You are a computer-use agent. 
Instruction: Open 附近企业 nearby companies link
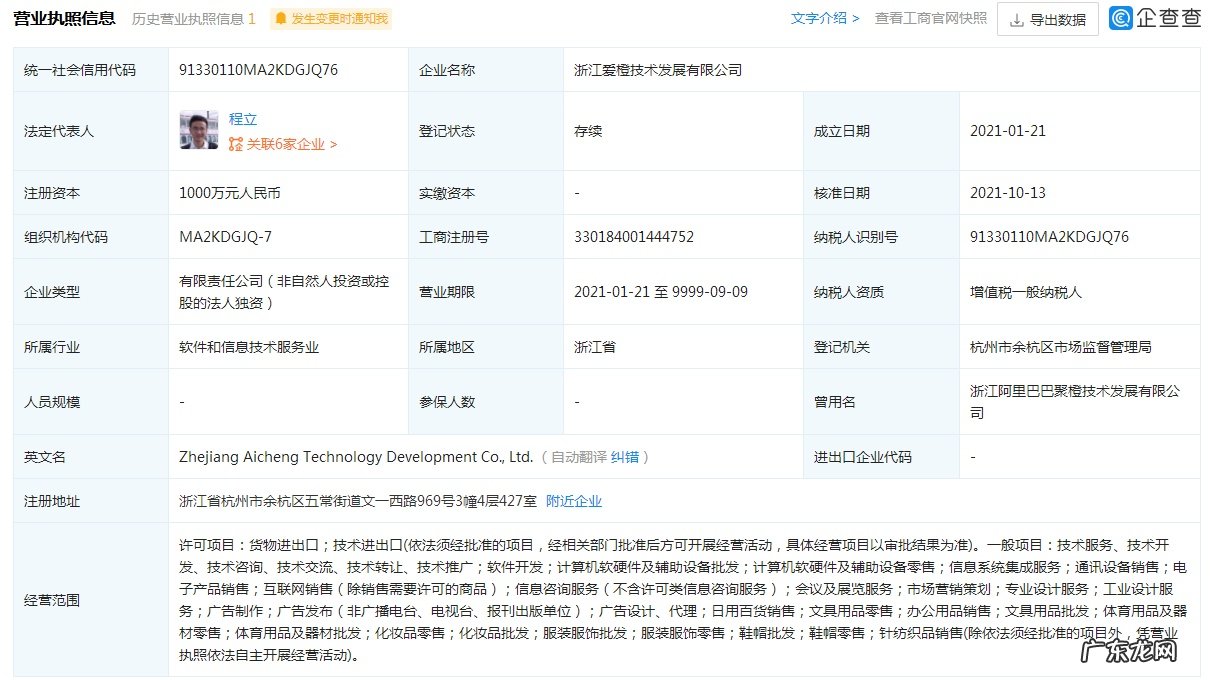click(574, 501)
